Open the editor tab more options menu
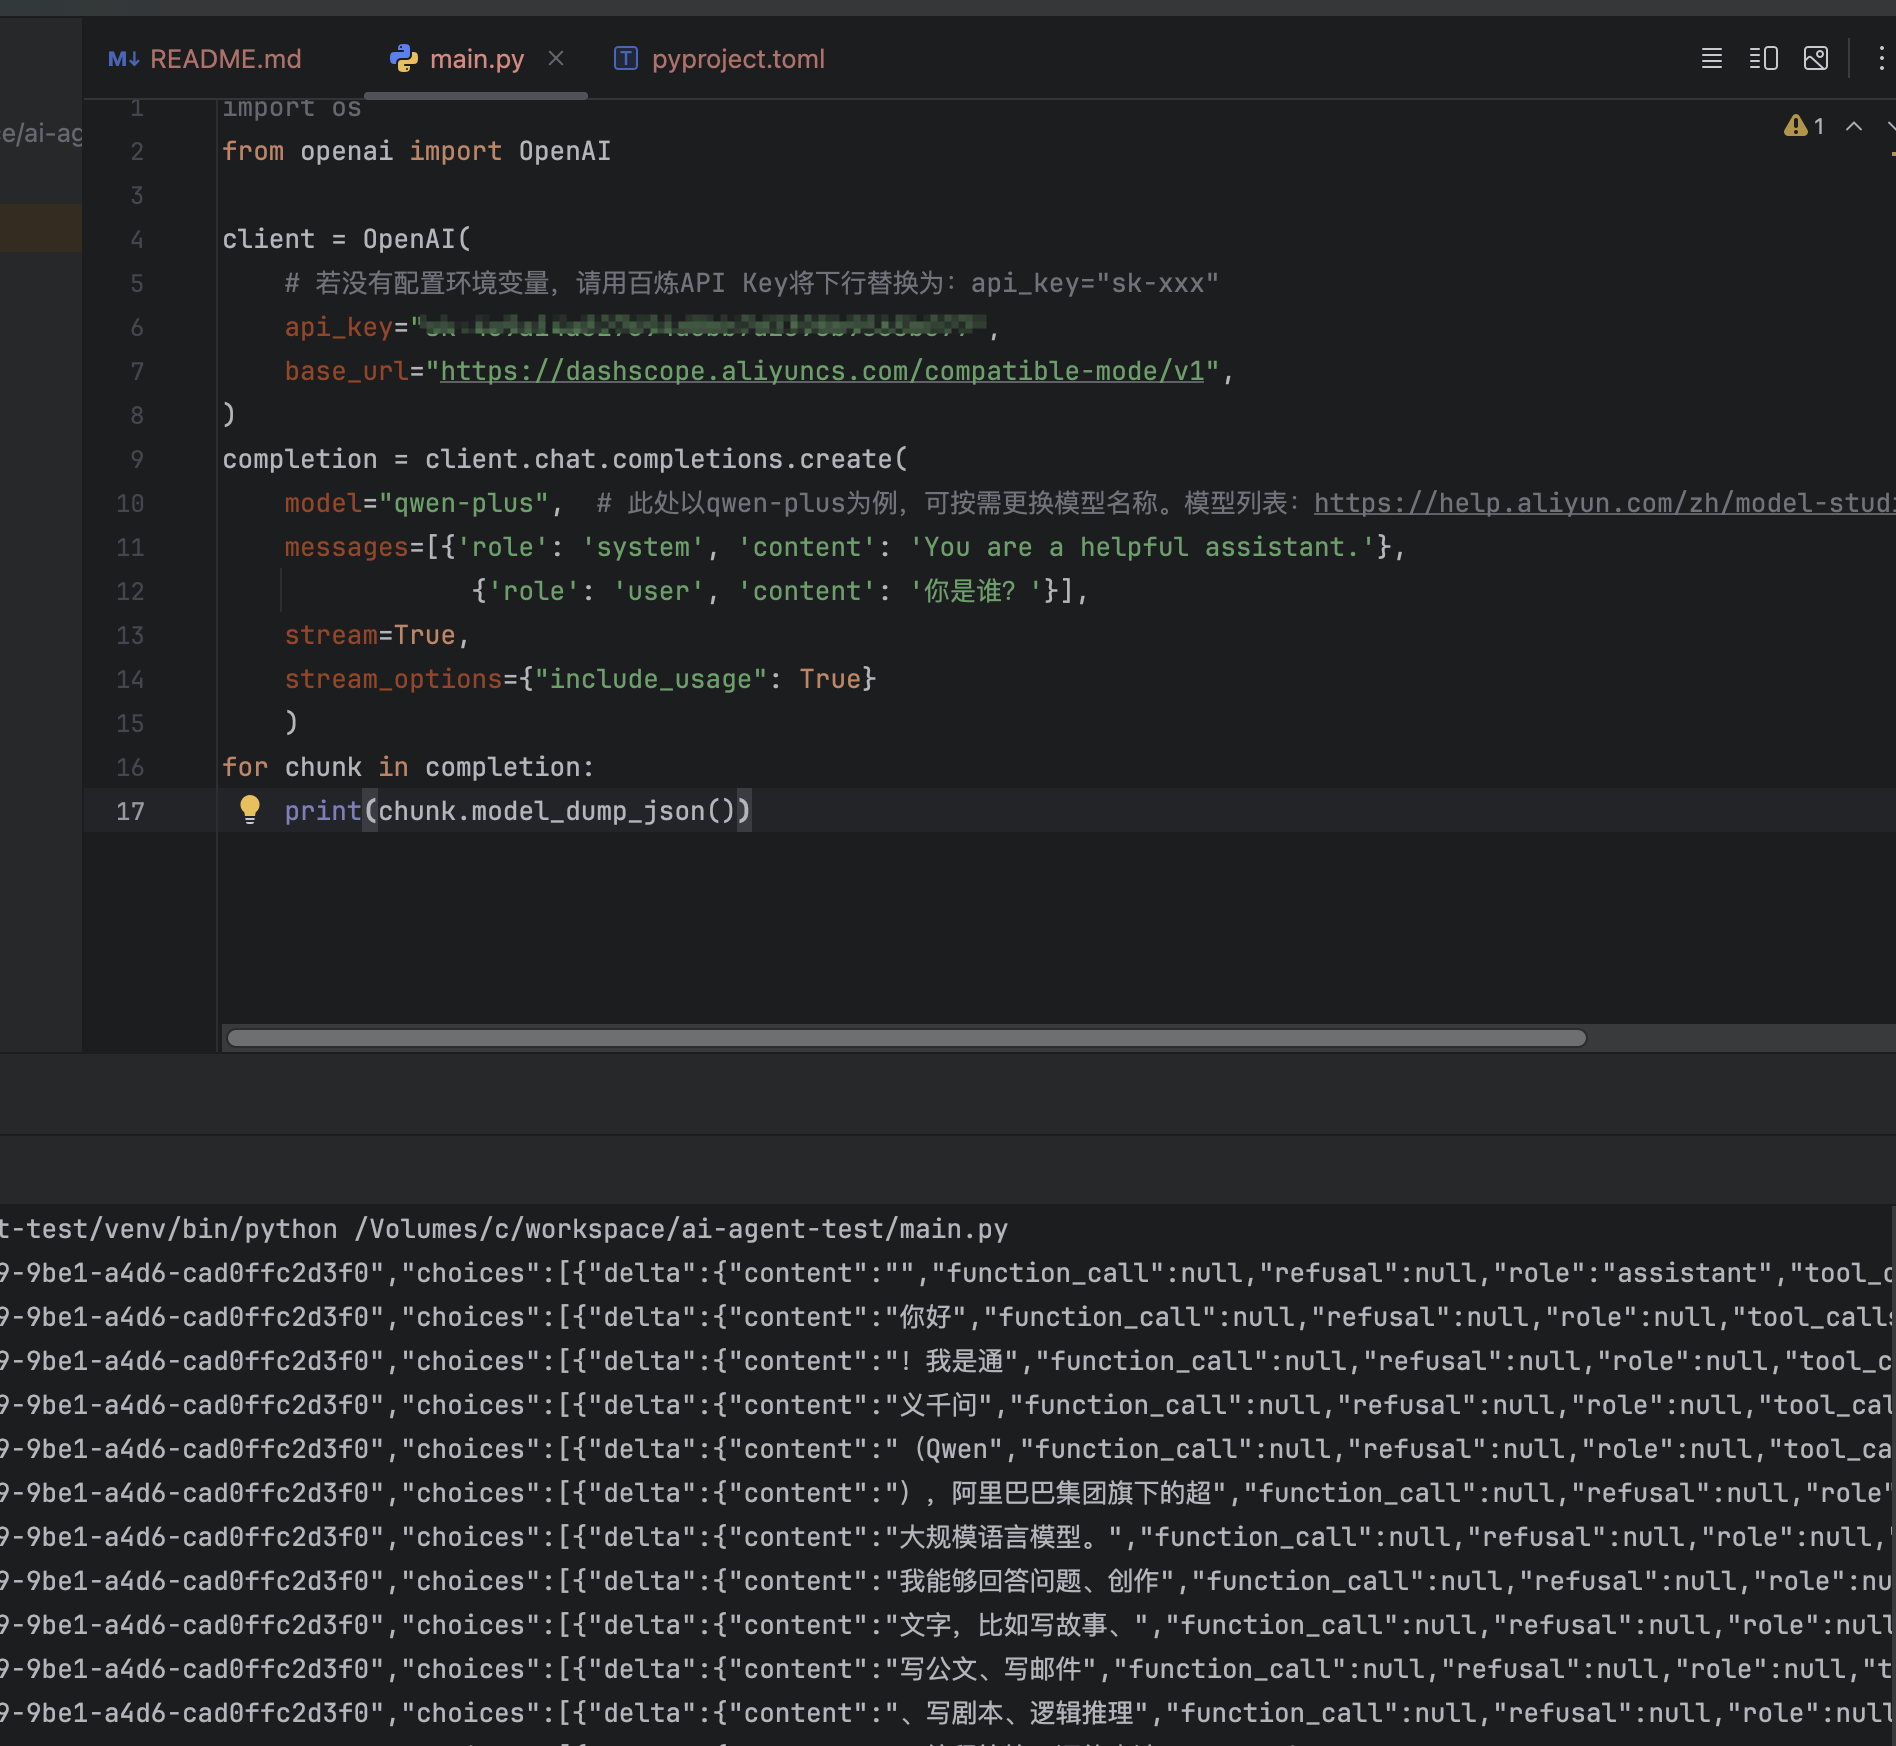The height and width of the screenshot is (1746, 1896). [1880, 59]
